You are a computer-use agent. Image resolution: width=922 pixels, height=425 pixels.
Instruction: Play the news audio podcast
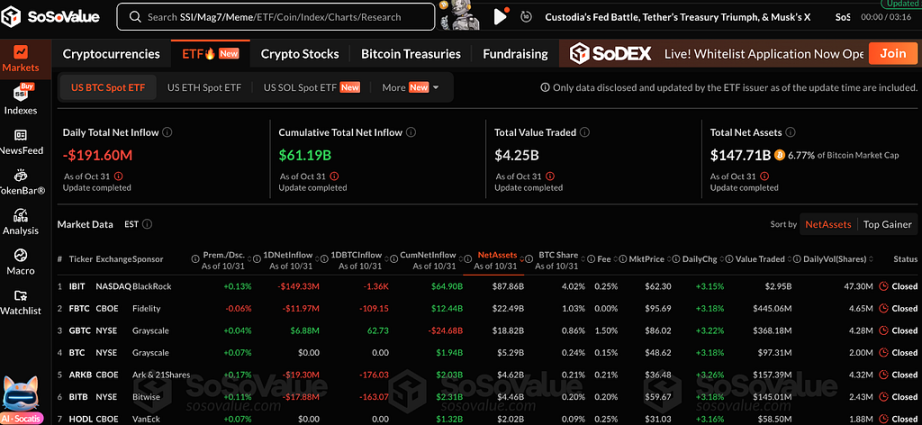click(x=501, y=17)
